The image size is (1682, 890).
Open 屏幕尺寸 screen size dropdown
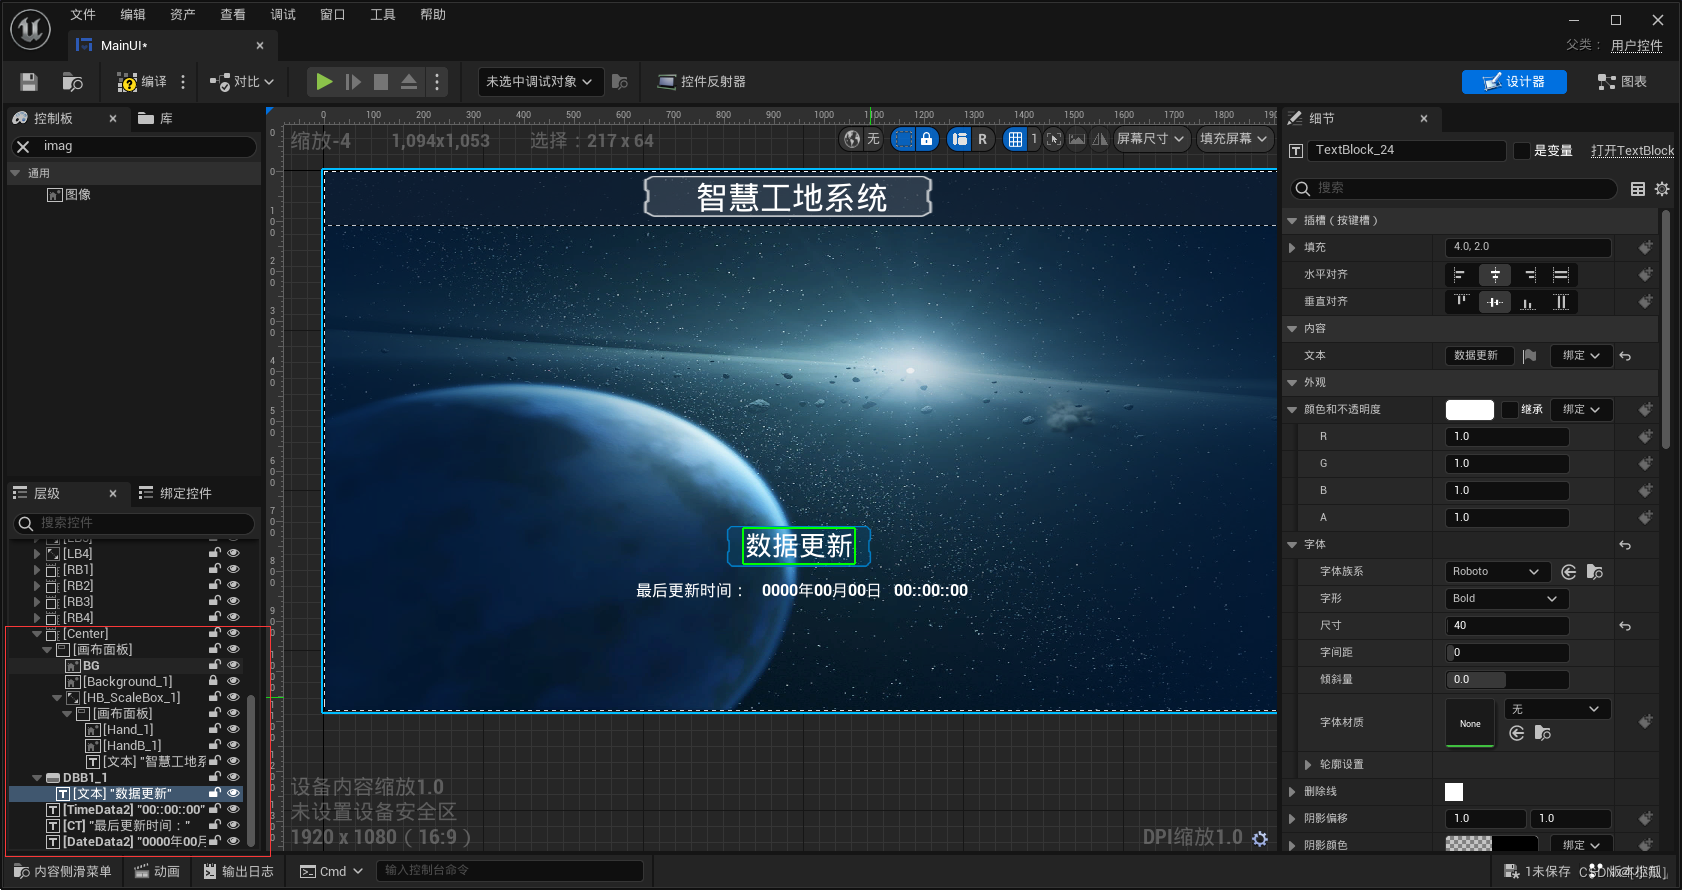1151,139
